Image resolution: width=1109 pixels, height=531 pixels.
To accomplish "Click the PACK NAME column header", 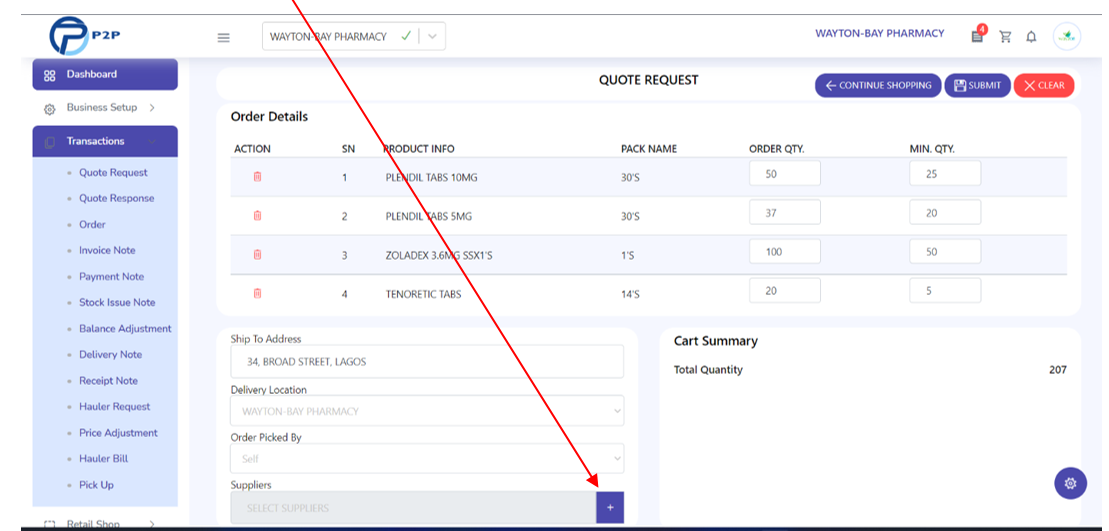I will (x=649, y=149).
